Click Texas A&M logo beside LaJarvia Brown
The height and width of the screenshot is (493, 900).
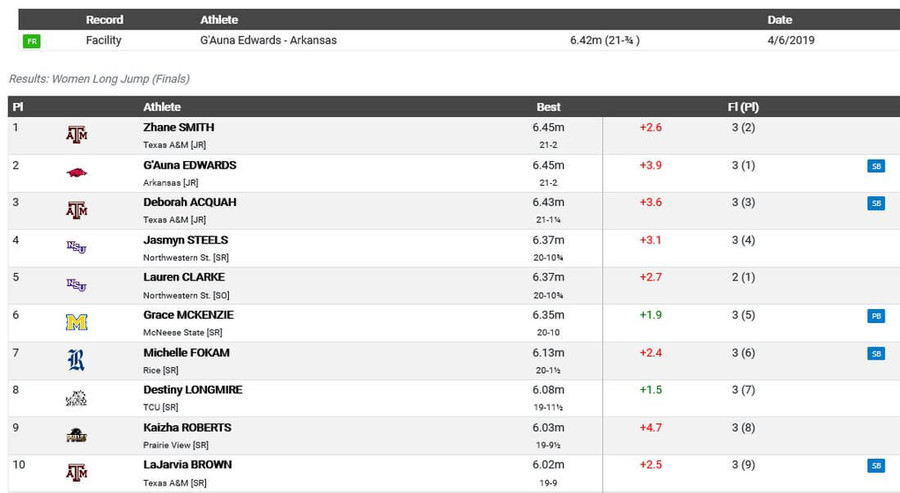(76, 472)
